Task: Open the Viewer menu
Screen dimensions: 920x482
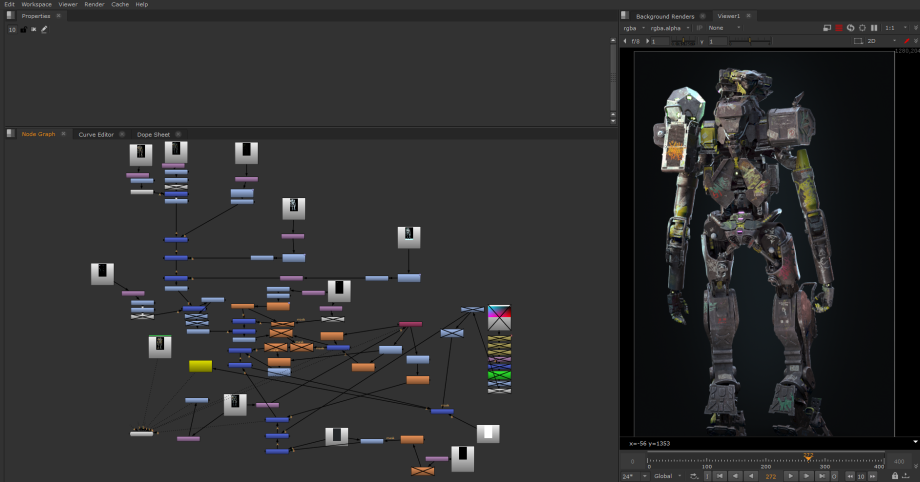Action: tap(68, 4)
